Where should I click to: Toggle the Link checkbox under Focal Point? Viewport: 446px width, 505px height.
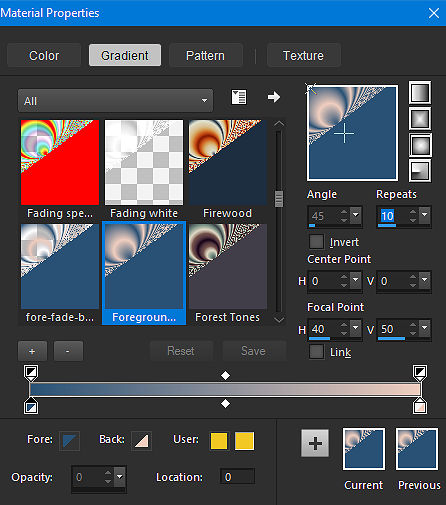pos(316,352)
